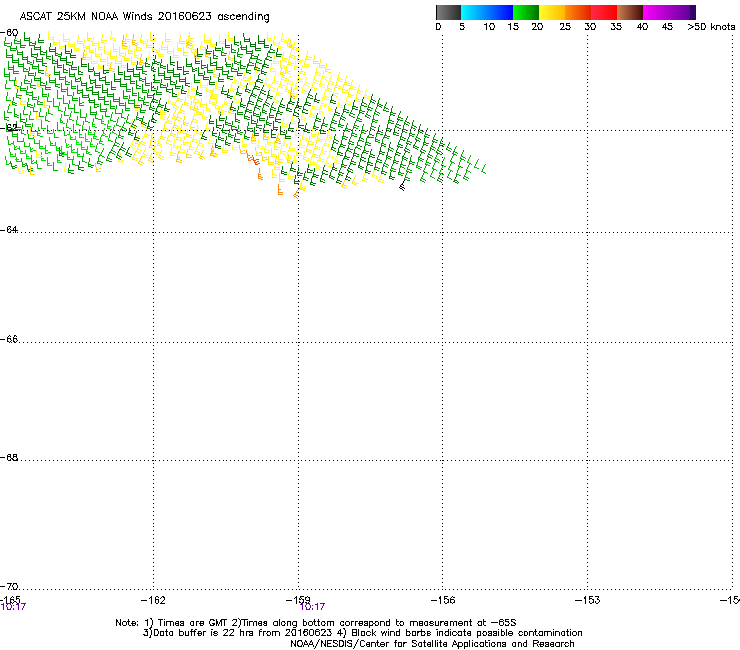Click the latitude label -68

point(9,458)
